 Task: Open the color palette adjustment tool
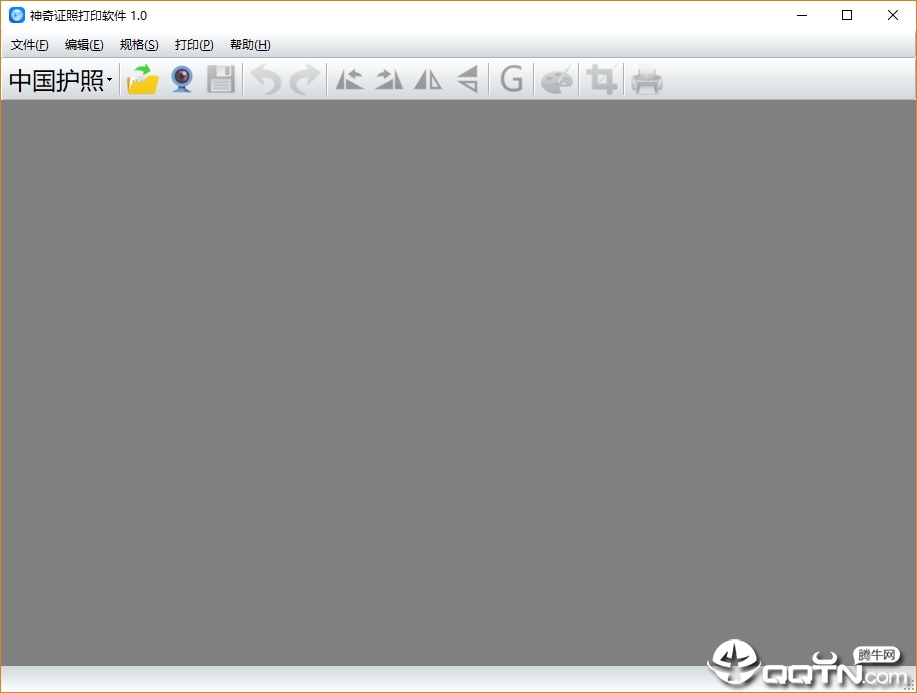(x=556, y=80)
